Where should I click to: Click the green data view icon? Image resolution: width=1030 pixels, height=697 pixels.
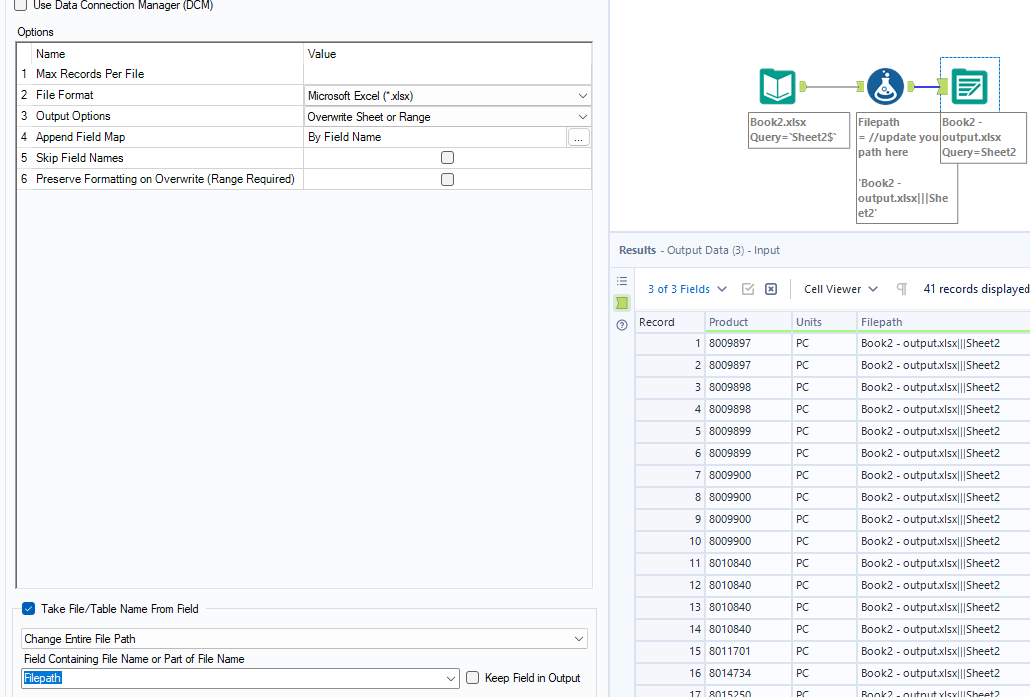(622, 302)
